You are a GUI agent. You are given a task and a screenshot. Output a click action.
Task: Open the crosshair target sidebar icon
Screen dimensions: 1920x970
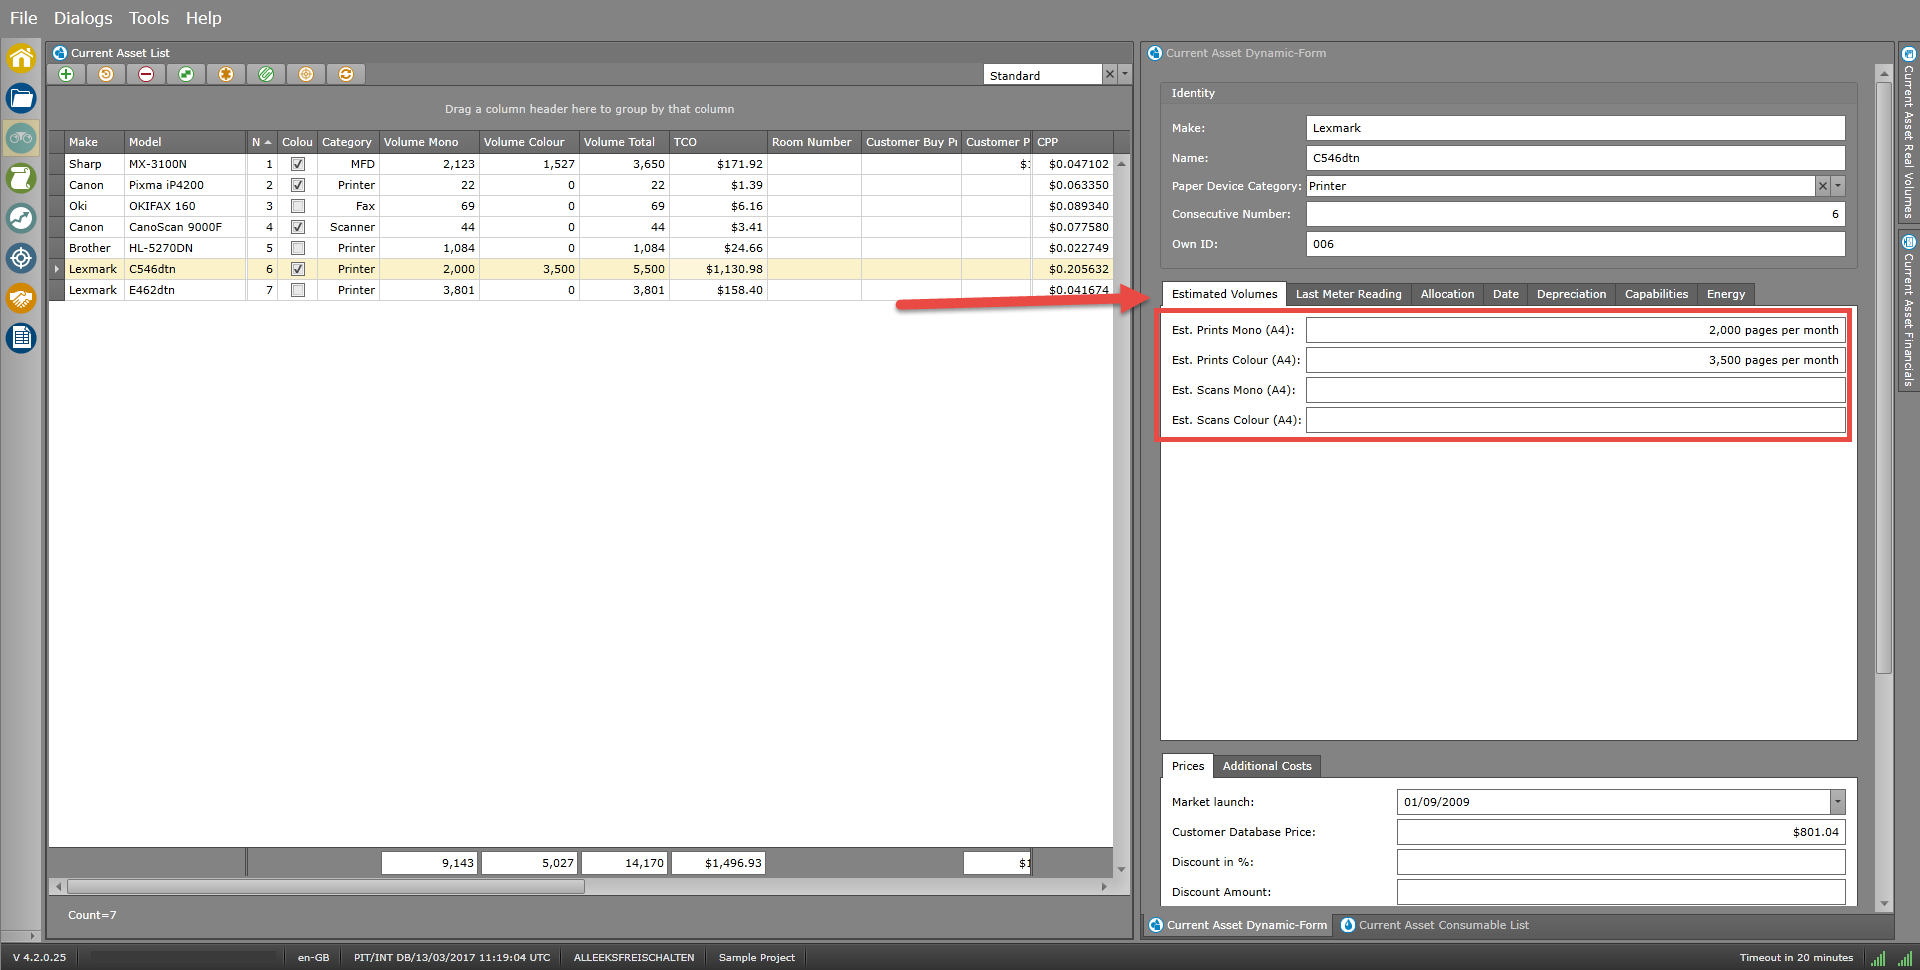tap(21, 258)
